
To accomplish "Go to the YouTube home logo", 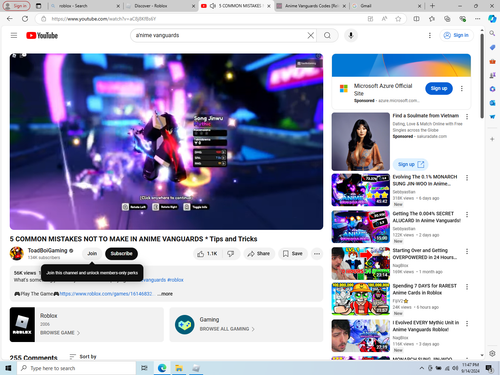I will tap(42, 35).
